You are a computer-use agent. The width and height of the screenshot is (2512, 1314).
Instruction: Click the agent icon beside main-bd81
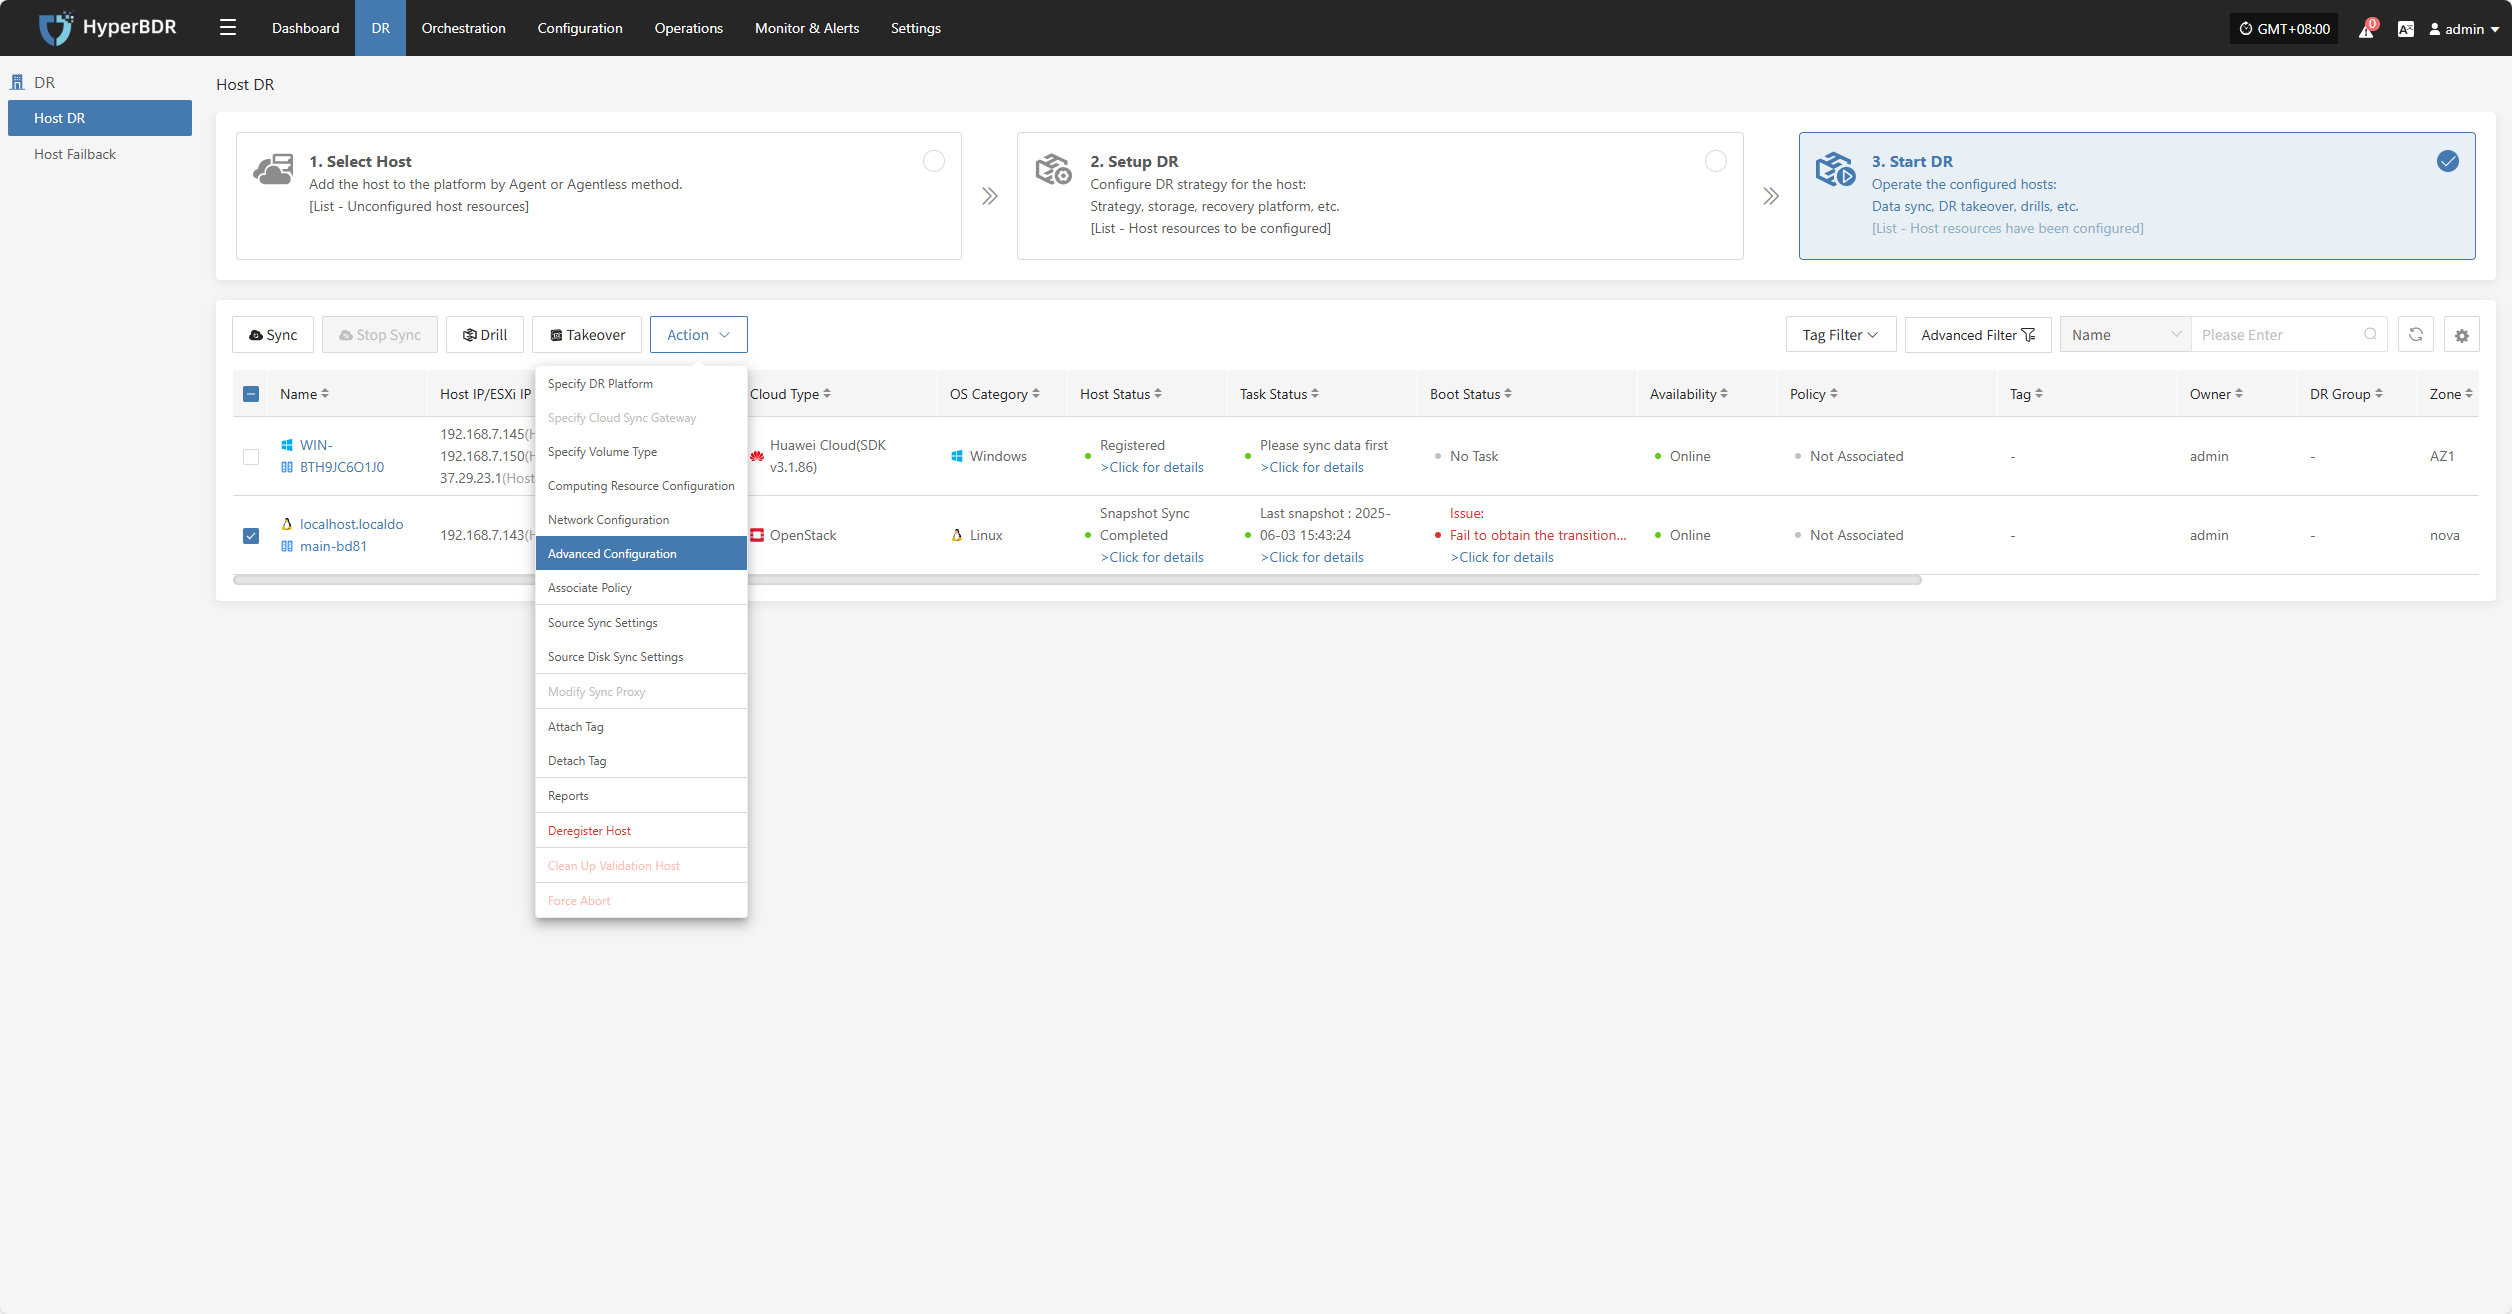287,546
